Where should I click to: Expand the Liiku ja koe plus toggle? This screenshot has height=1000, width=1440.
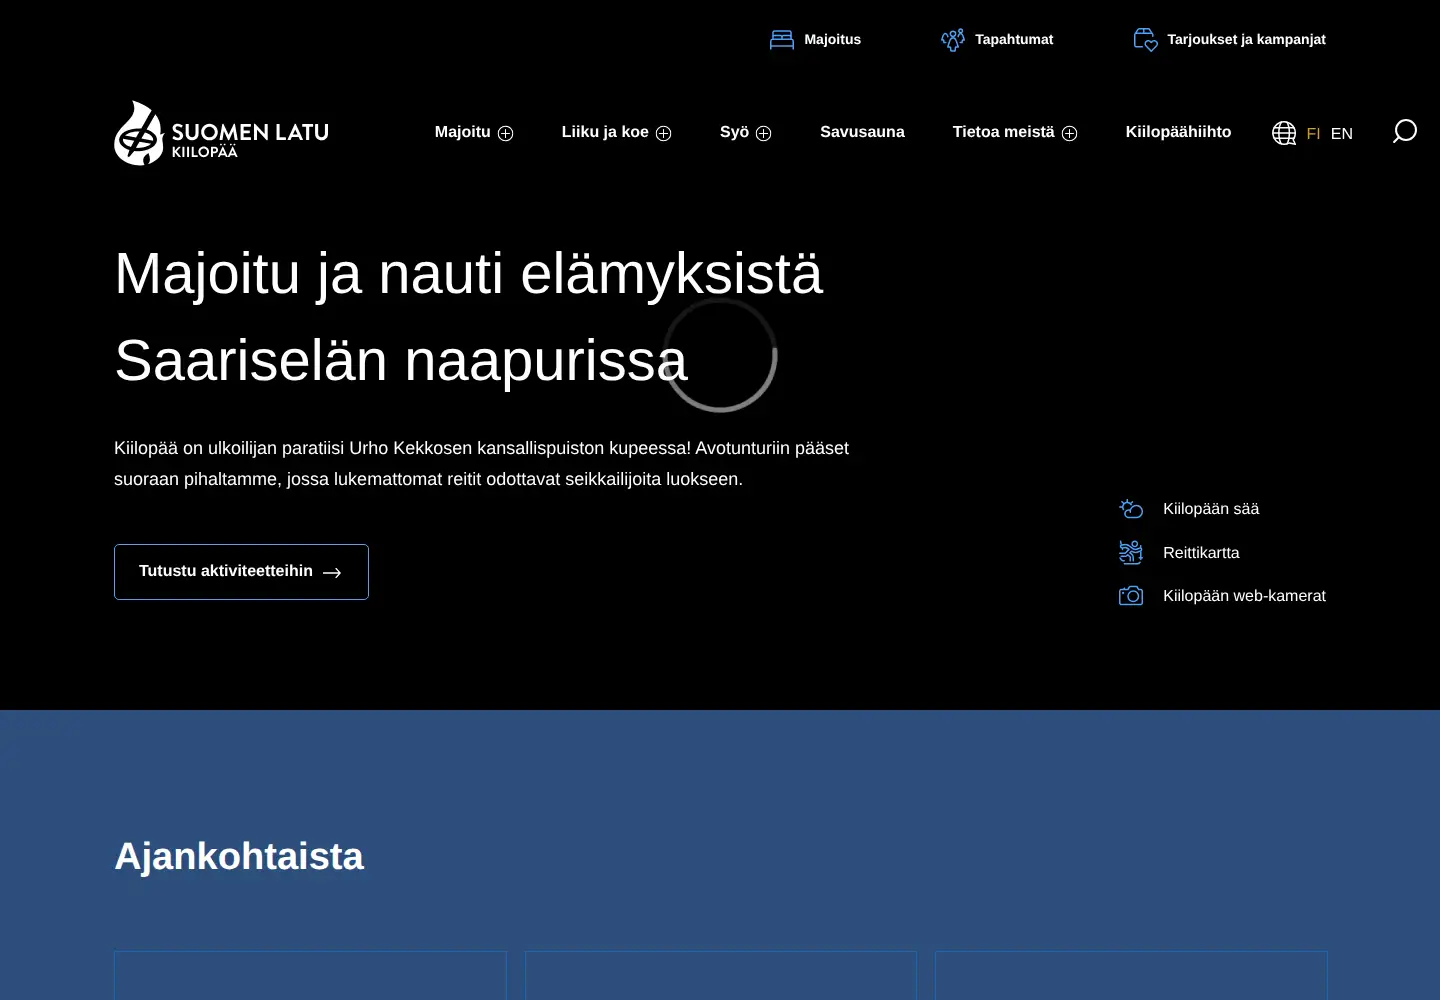(x=664, y=133)
